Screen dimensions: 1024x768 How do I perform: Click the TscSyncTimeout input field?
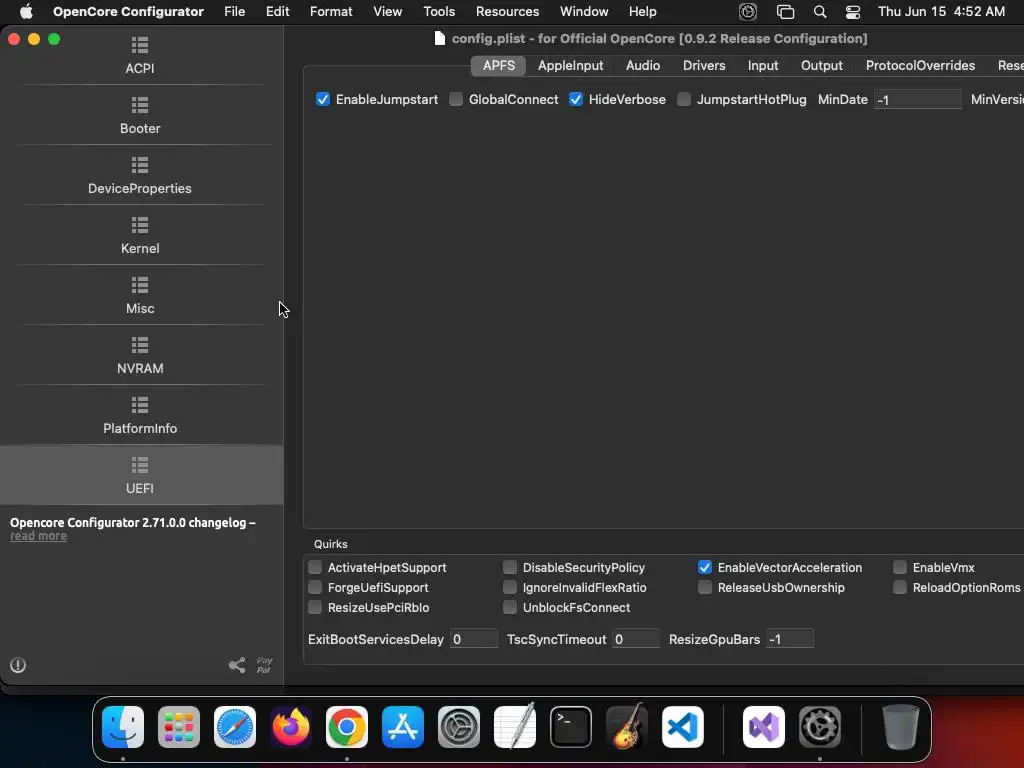635,639
